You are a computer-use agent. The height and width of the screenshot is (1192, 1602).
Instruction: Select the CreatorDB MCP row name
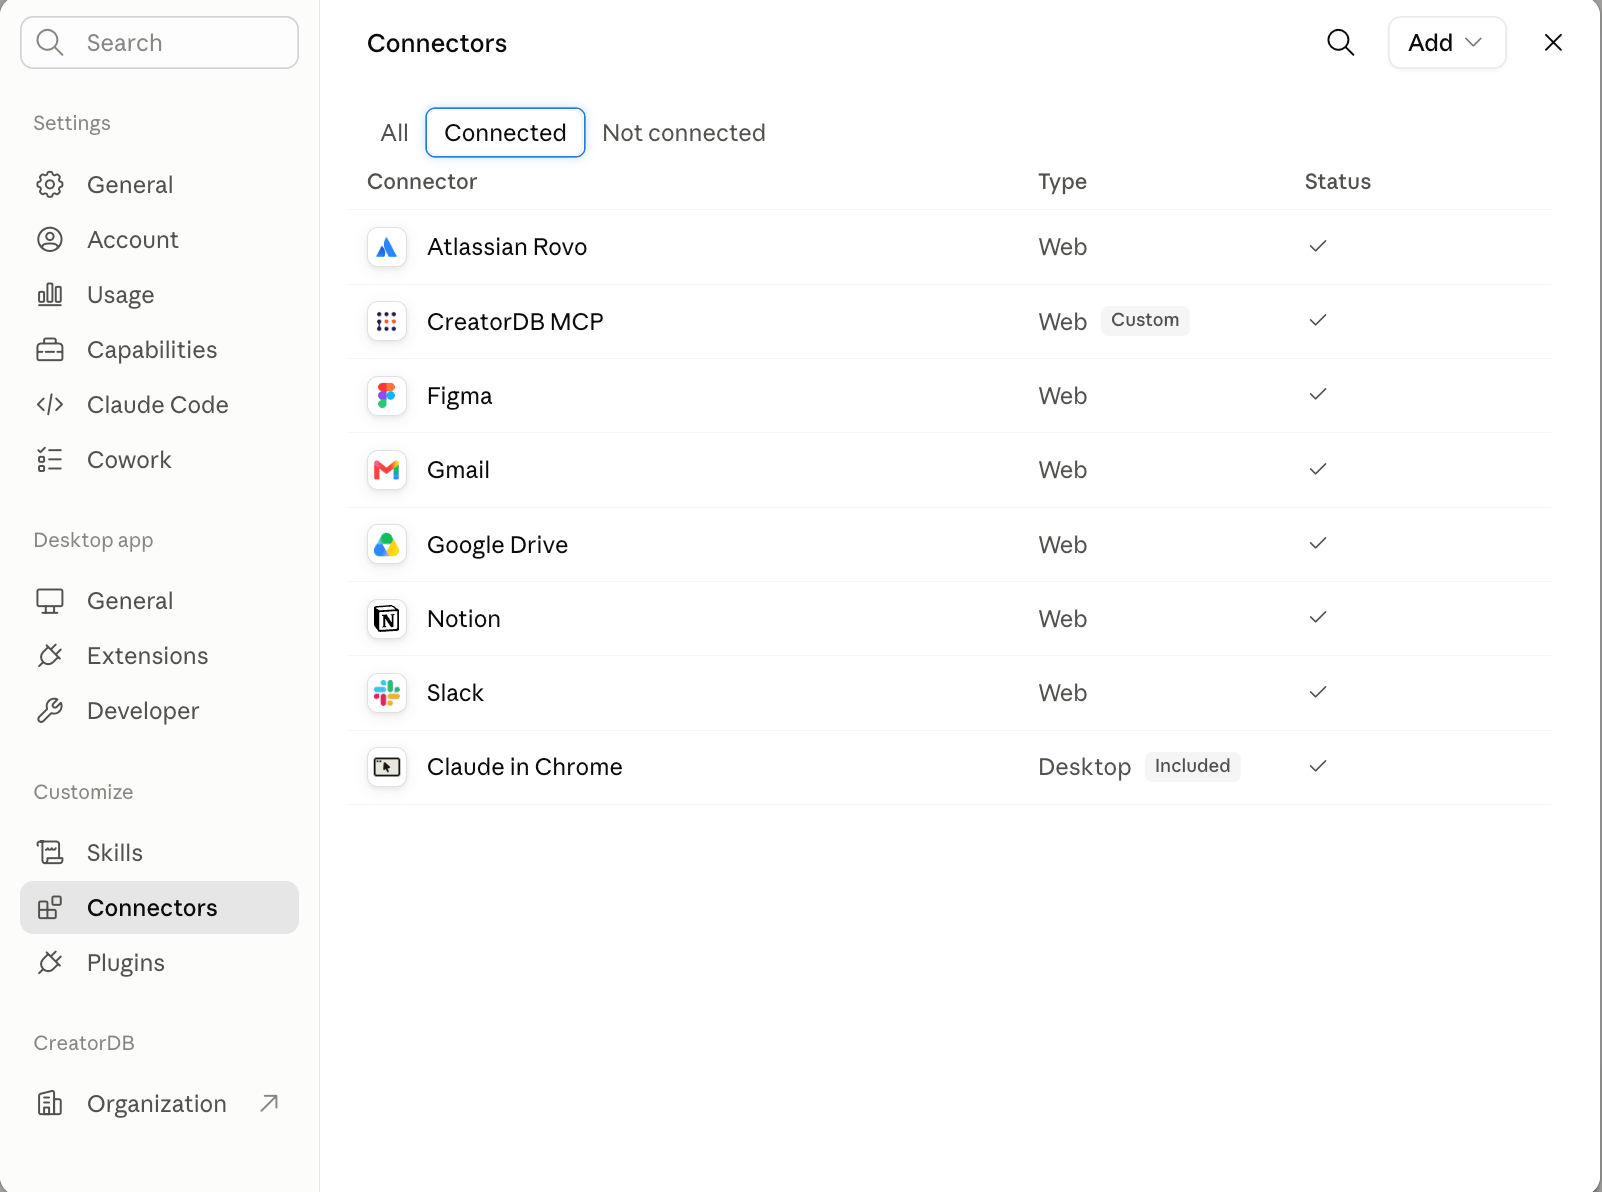[515, 322]
